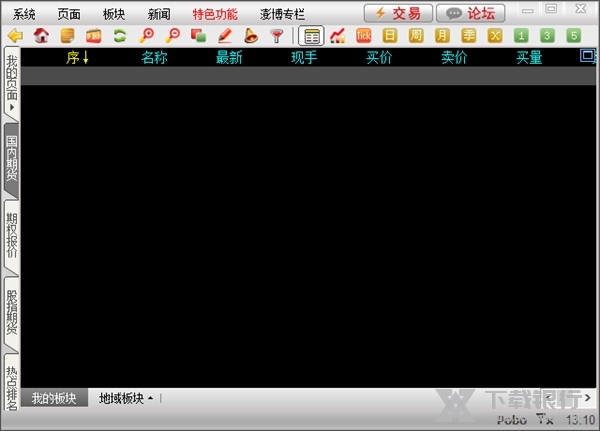Image resolution: width=600 pixels, height=431 pixels.
Task: Zoom out with magnifier minus icon
Action: point(173,36)
